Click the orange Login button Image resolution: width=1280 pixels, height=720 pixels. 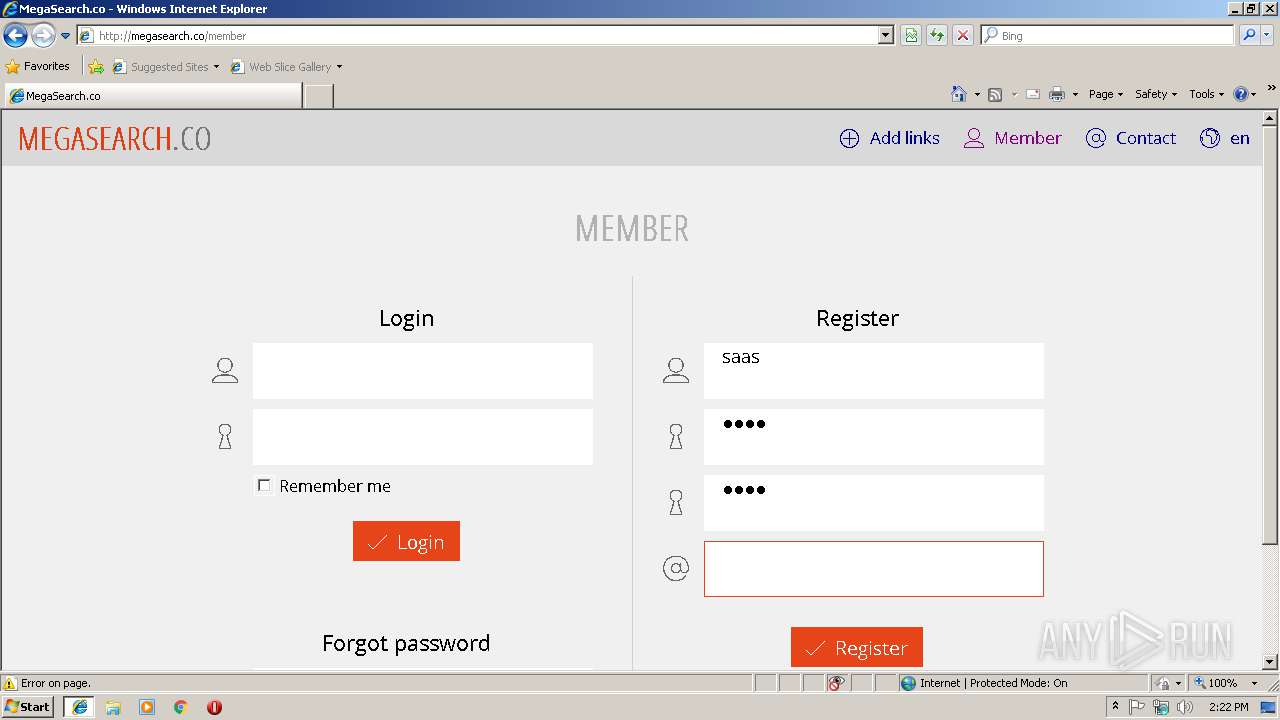click(406, 541)
